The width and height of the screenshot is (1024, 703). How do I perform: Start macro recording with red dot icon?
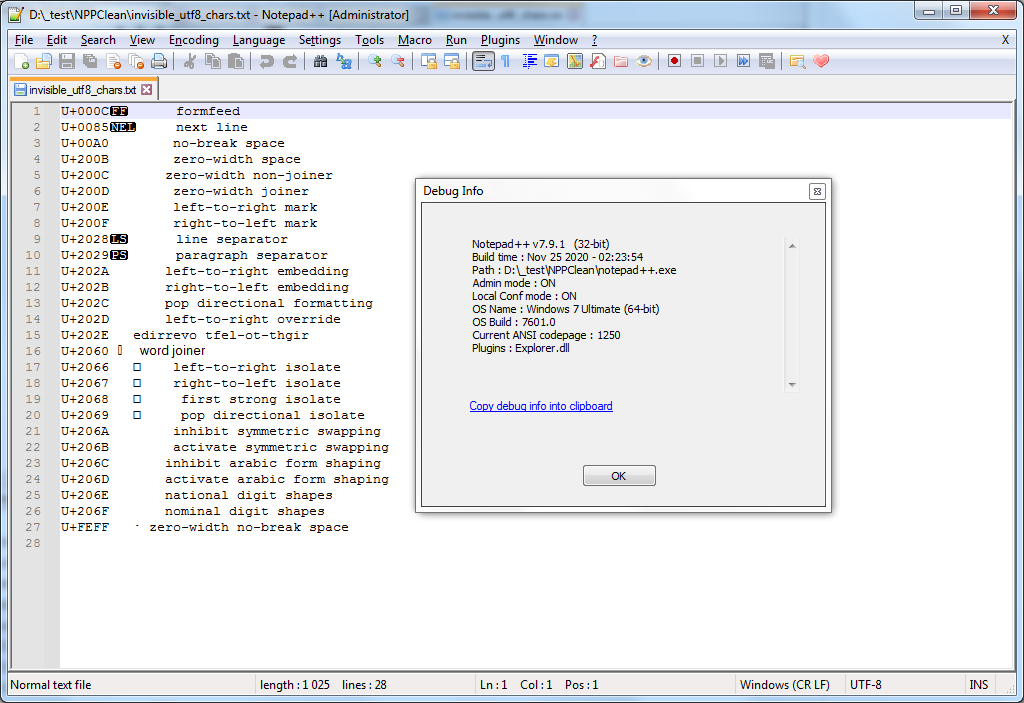675,61
